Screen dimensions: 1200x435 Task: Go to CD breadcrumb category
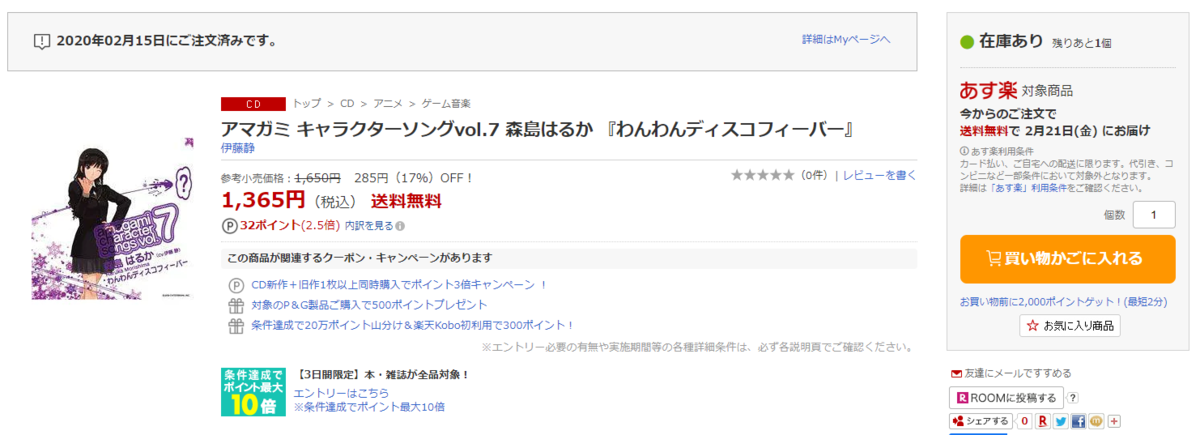tap(347, 103)
